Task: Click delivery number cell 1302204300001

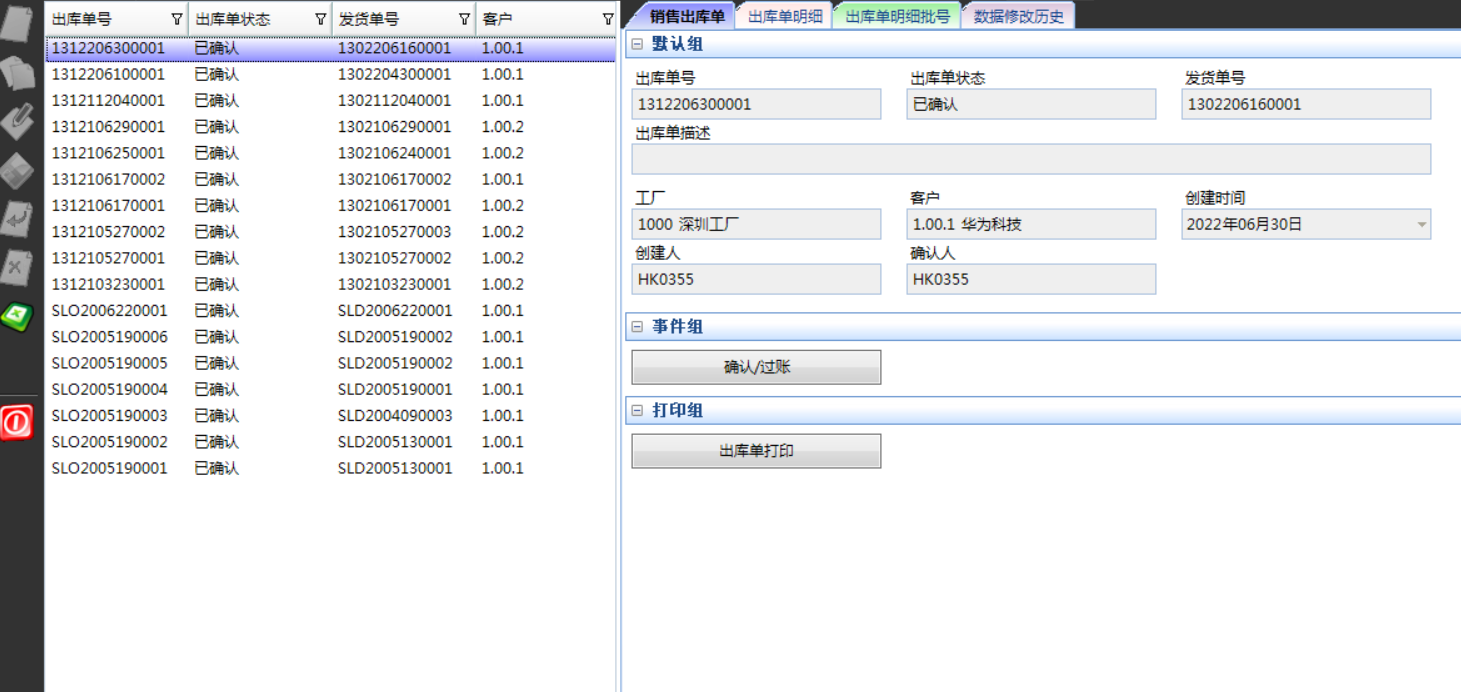Action: coord(394,74)
